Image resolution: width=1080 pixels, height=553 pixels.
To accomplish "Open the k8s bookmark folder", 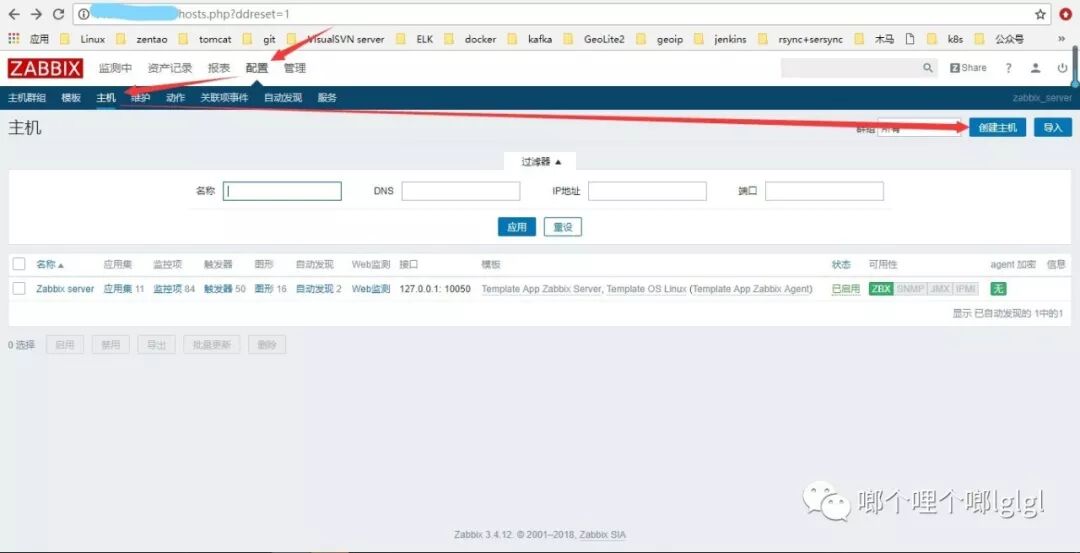I will (946, 39).
